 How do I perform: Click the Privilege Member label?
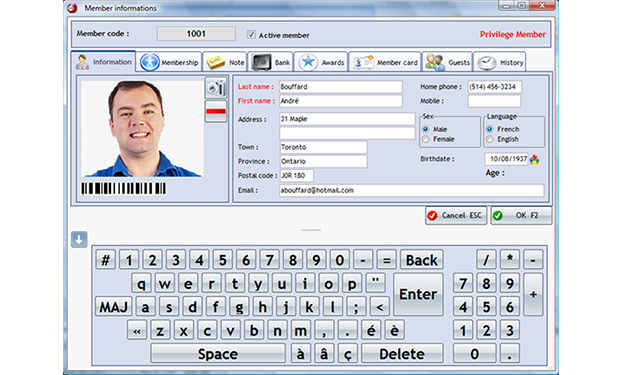[x=513, y=35]
